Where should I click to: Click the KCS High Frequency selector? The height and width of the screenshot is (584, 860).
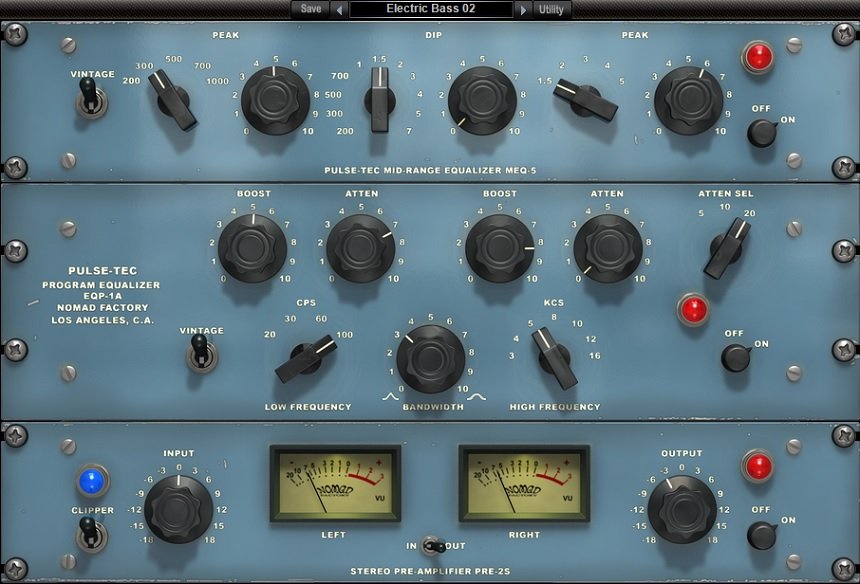554,359
